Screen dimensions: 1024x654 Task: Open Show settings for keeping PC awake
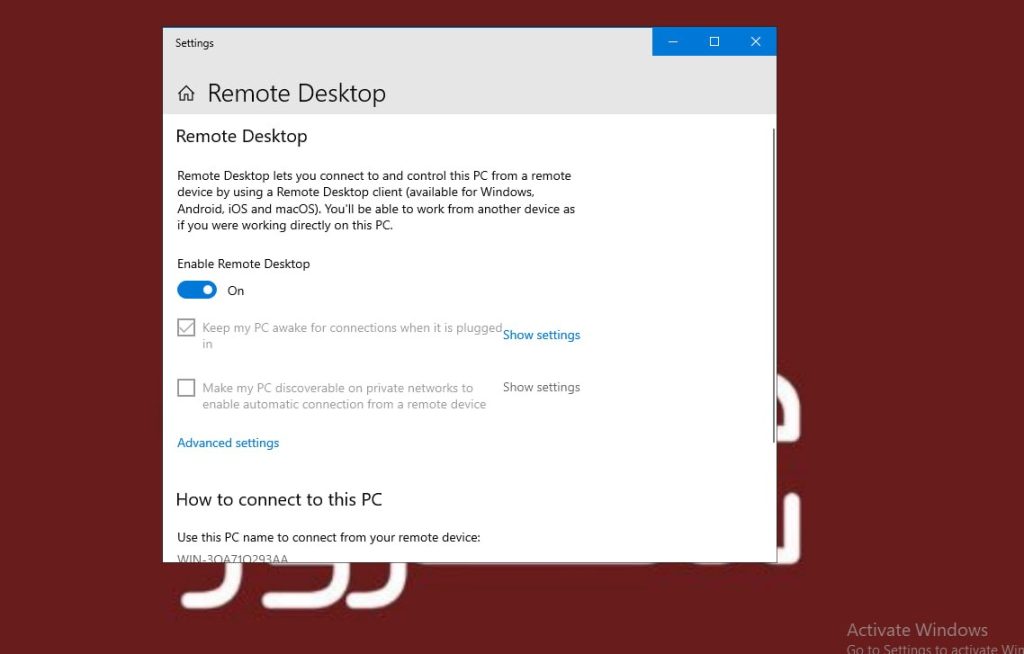pos(541,334)
